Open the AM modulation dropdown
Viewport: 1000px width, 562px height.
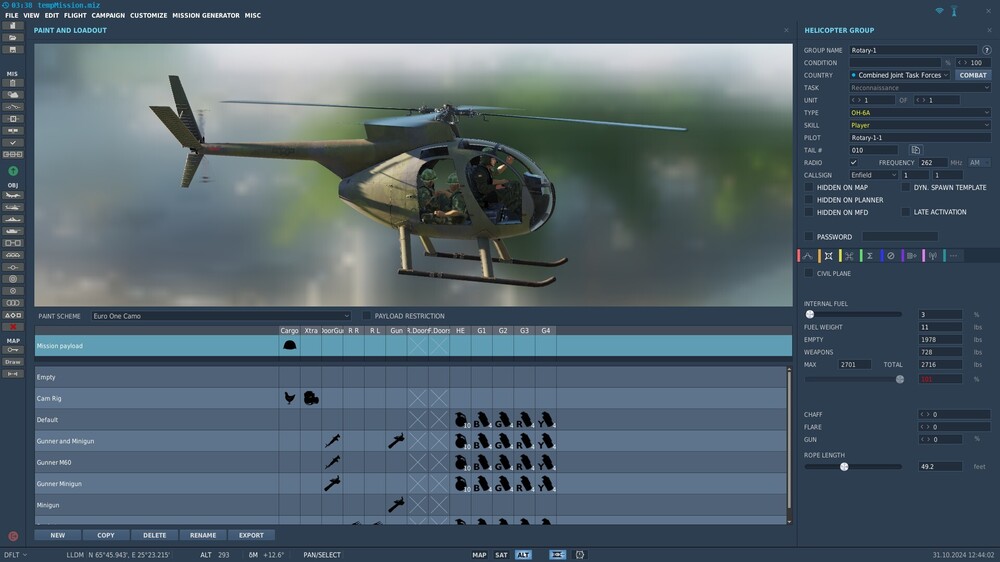pyautogui.click(x=979, y=163)
